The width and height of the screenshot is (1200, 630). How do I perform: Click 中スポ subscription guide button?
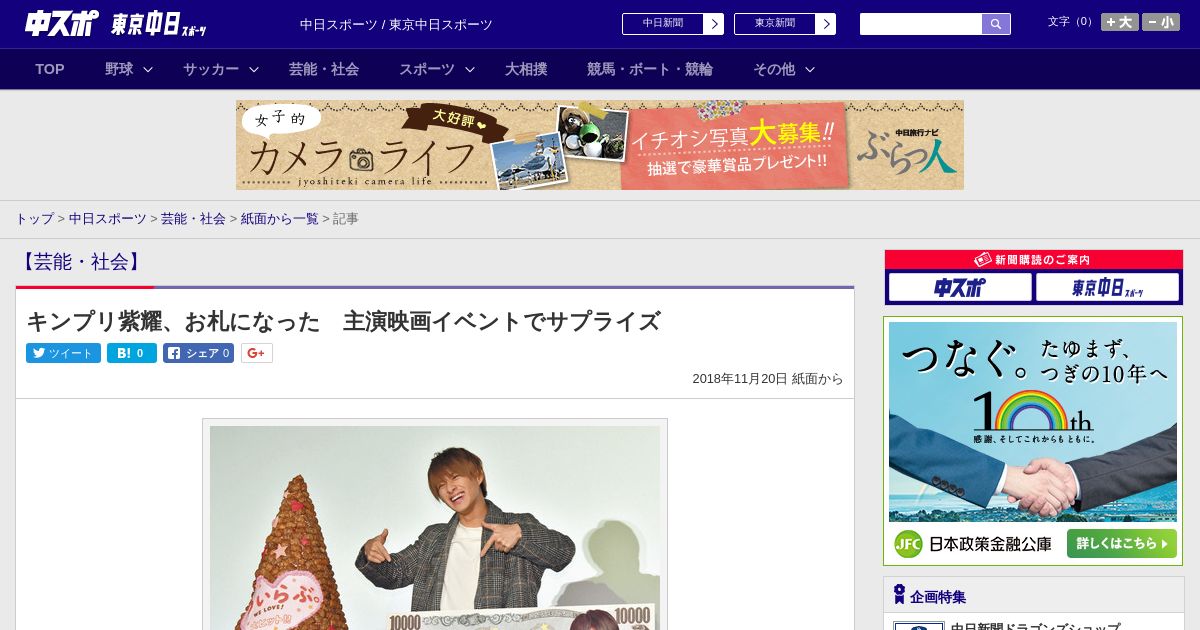click(x=960, y=288)
